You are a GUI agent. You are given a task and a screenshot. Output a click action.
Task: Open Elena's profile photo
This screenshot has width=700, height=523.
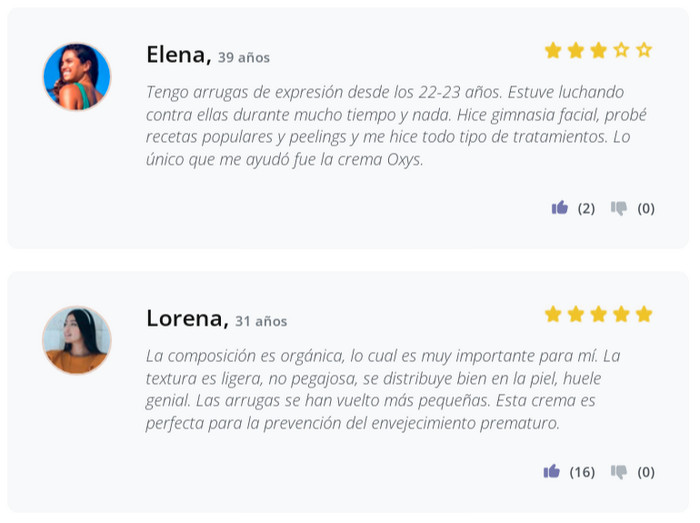click(x=76, y=77)
